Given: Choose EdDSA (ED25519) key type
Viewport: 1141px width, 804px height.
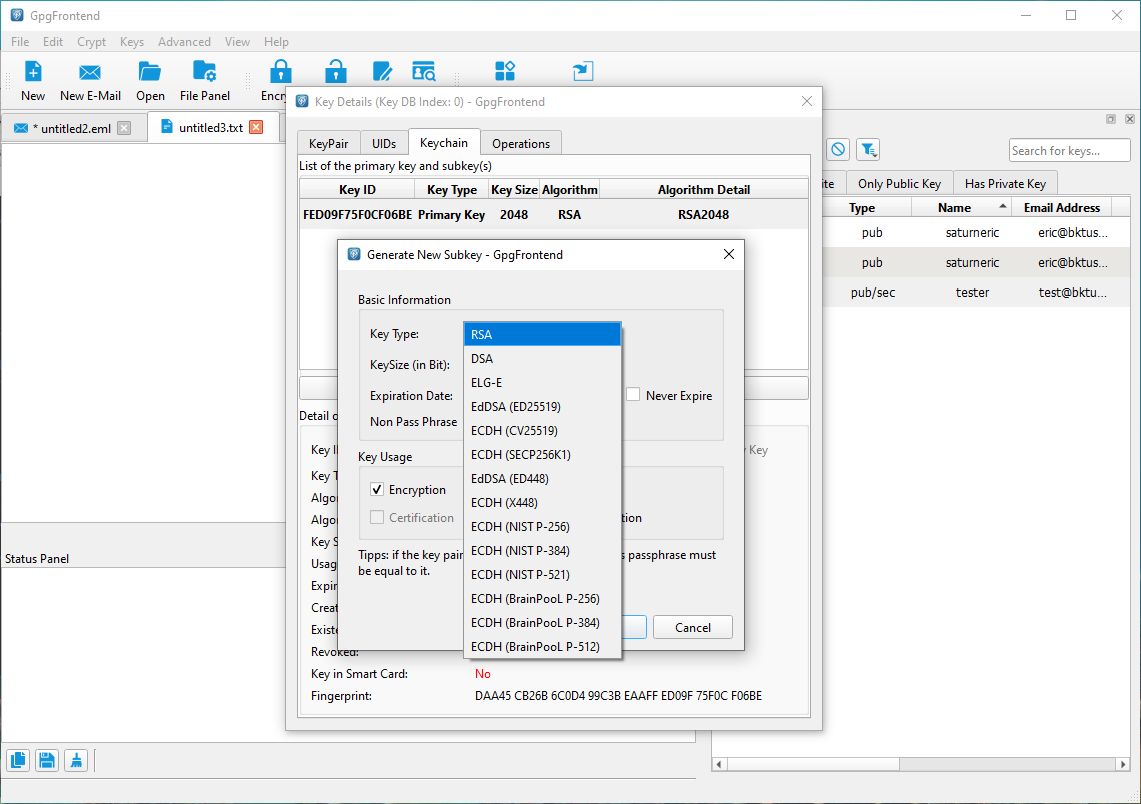Looking at the screenshot, I should coord(542,407).
